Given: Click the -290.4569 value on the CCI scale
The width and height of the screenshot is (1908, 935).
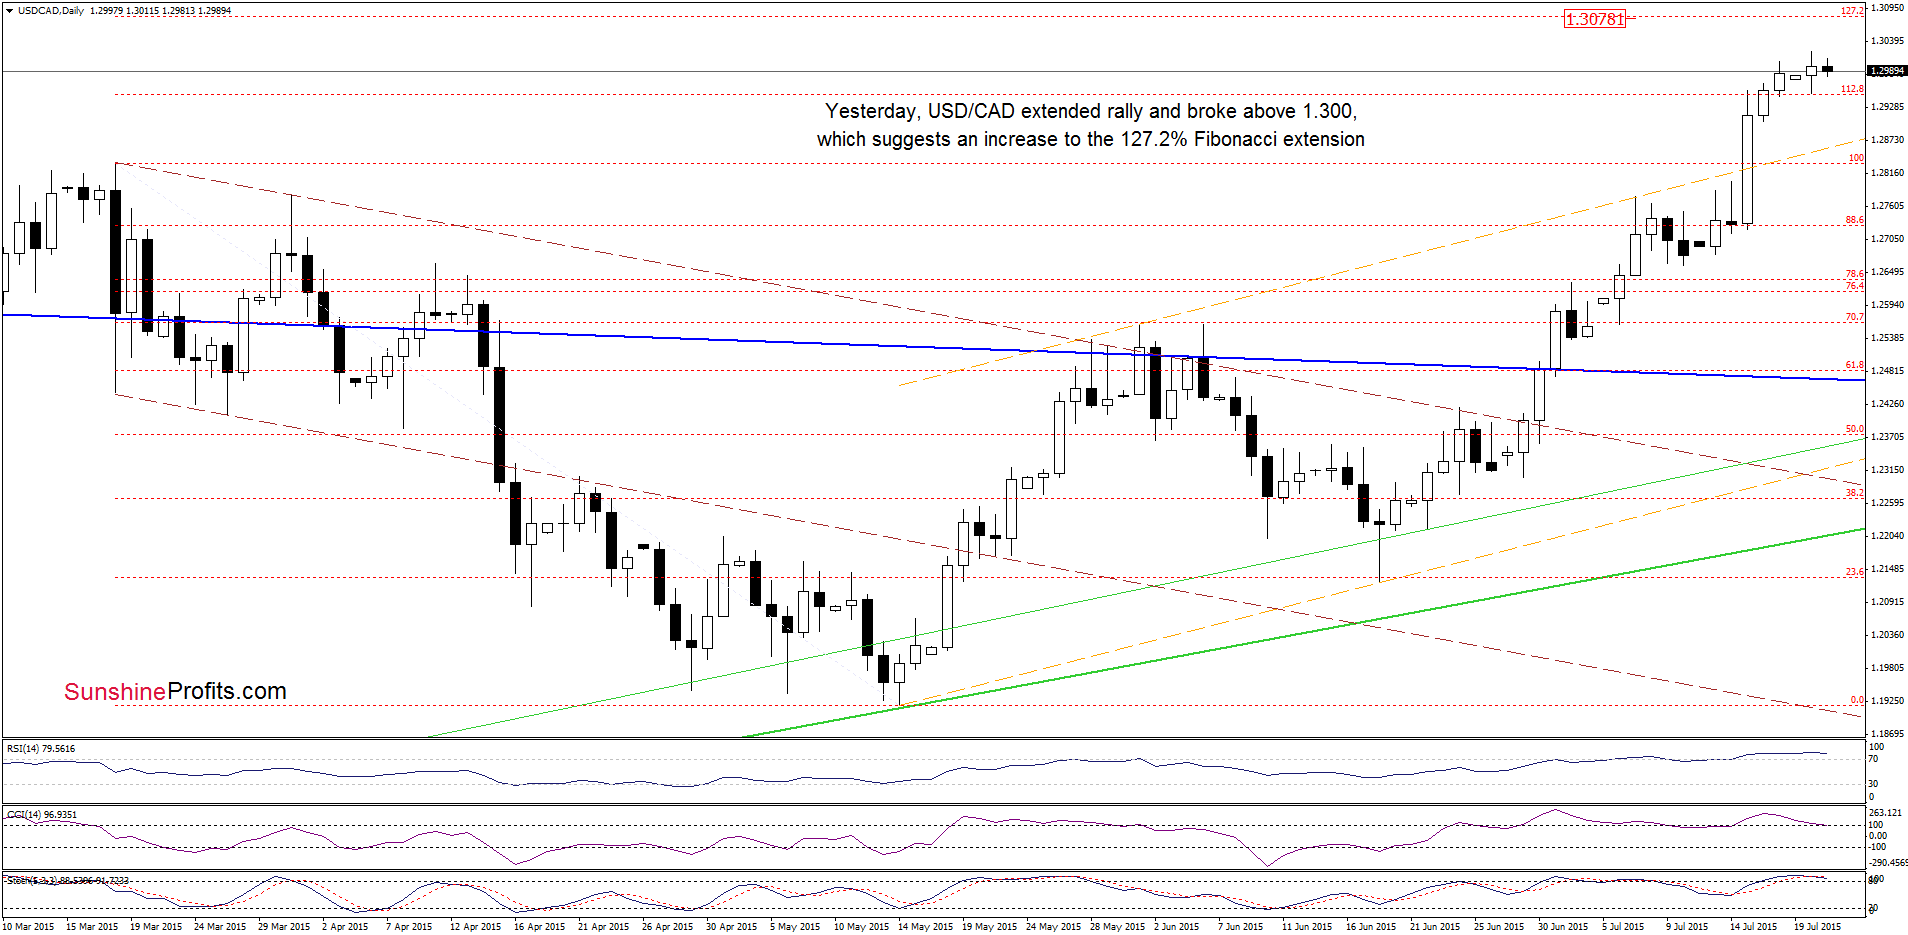Looking at the screenshot, I should [x=1888, y=862].
